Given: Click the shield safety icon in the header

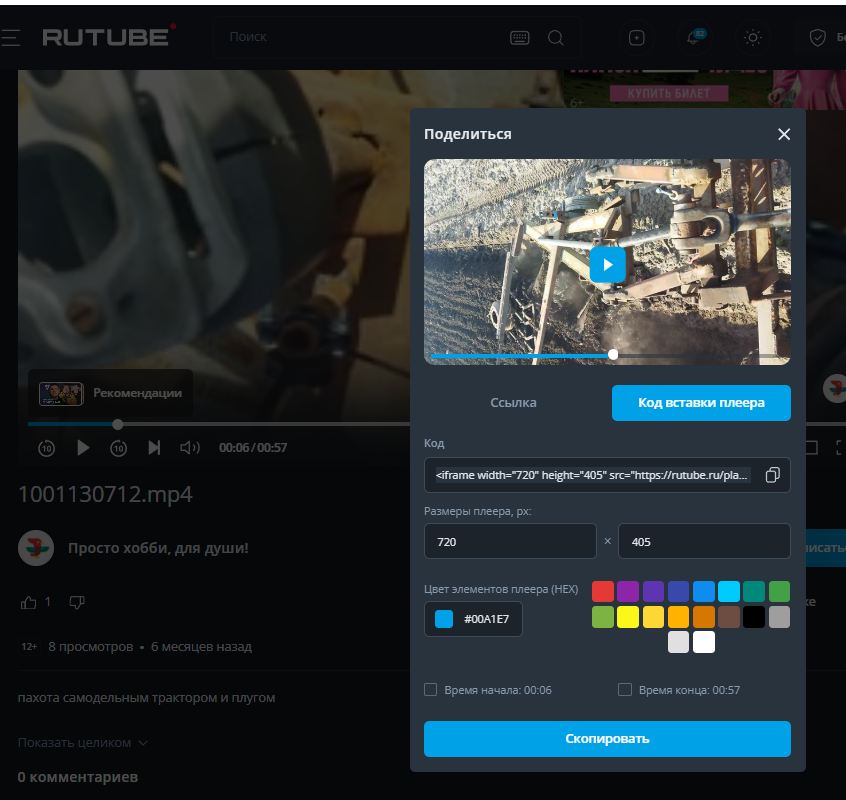Looking at the screenshot, I should [817, 38].
